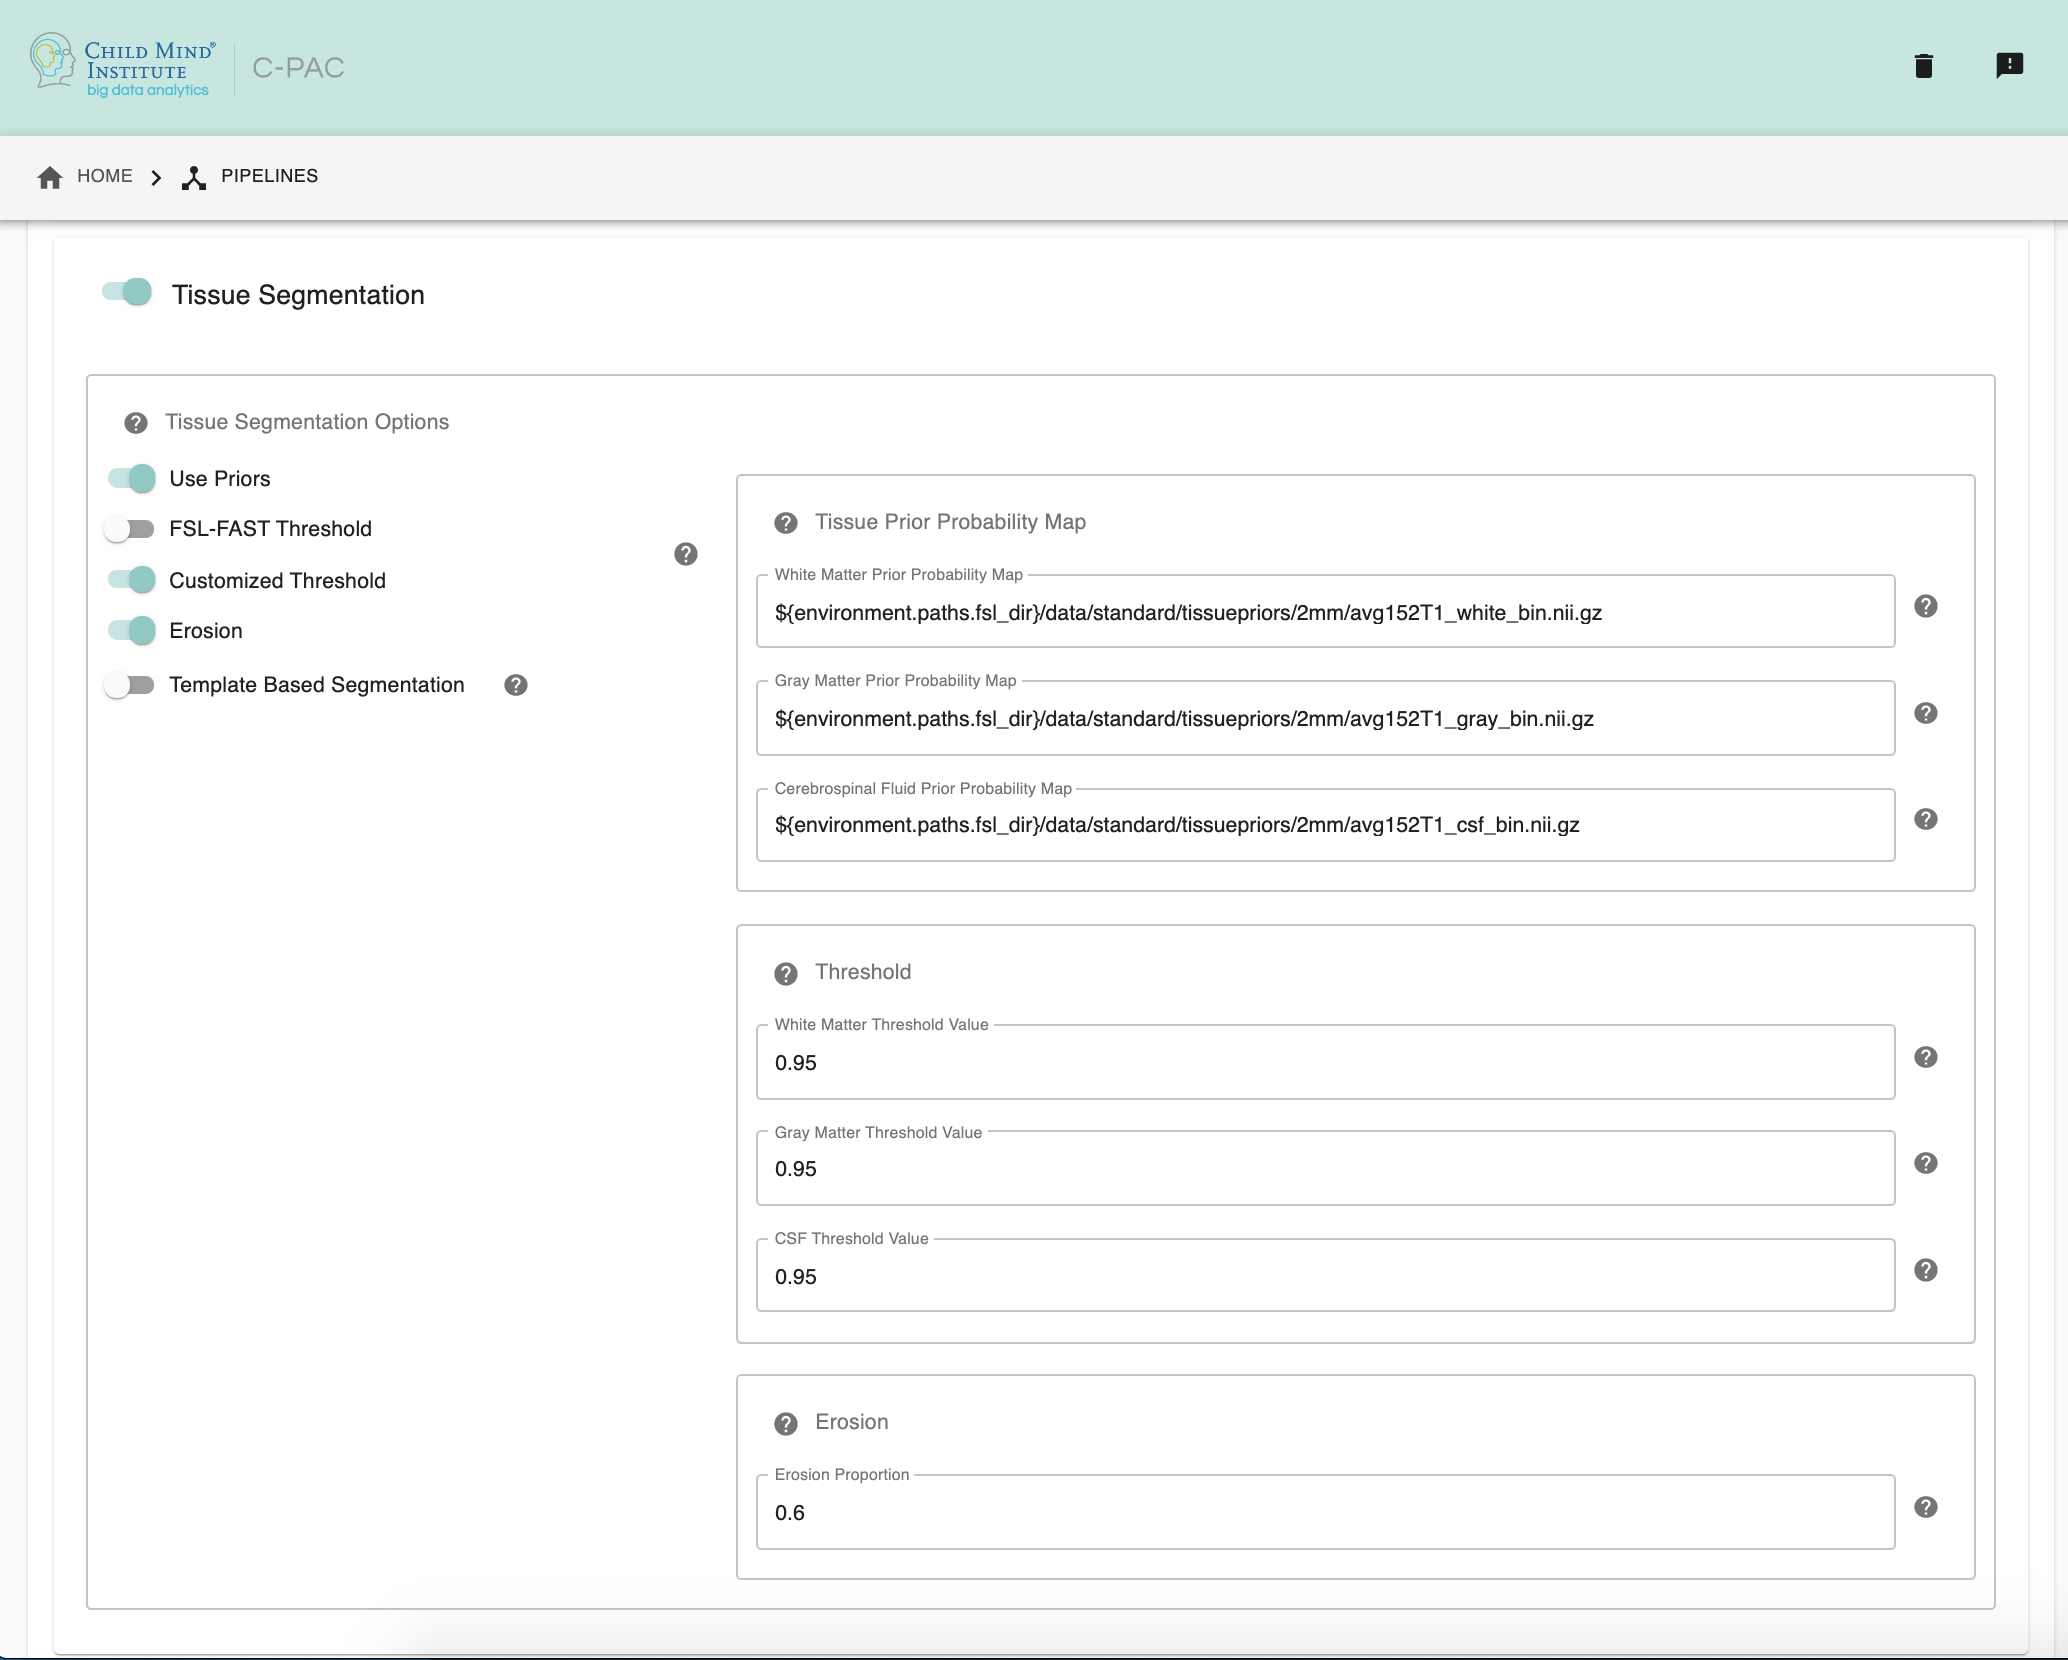Click help icon for Erosion Proportion field
Viewport: 2068px width, 1660px height.
coord(1925,1507)
